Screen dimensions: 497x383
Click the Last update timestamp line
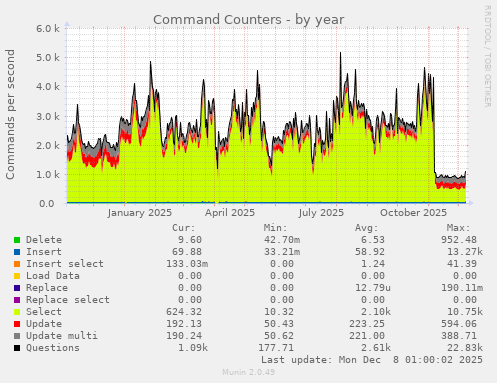(x=372, y=360)
